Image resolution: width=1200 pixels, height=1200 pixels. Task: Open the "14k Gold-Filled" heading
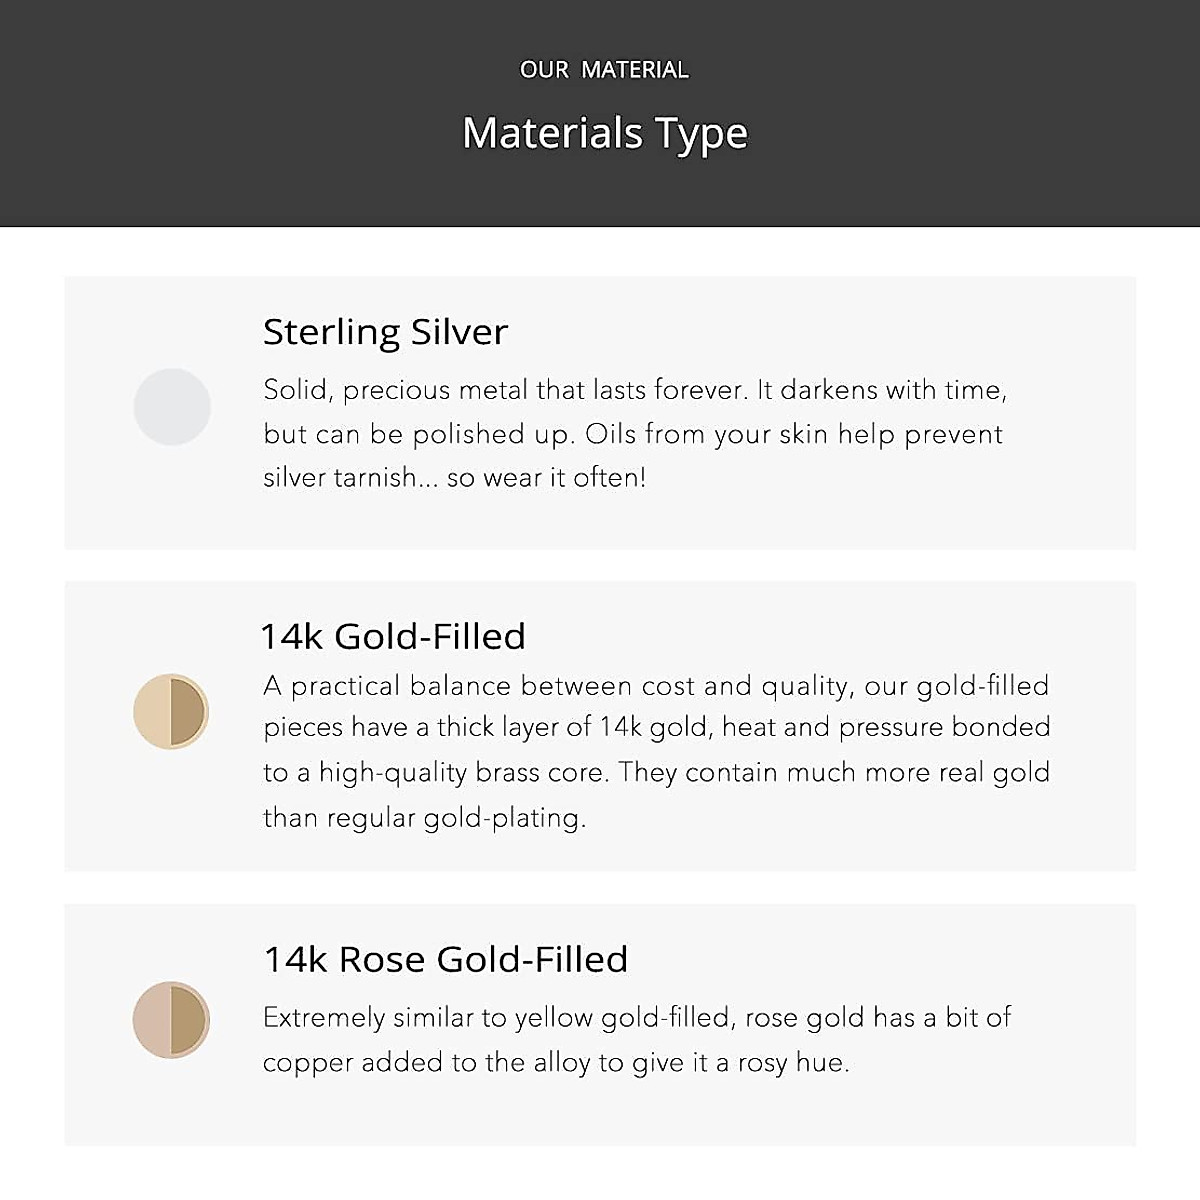(x=393, y=636)
